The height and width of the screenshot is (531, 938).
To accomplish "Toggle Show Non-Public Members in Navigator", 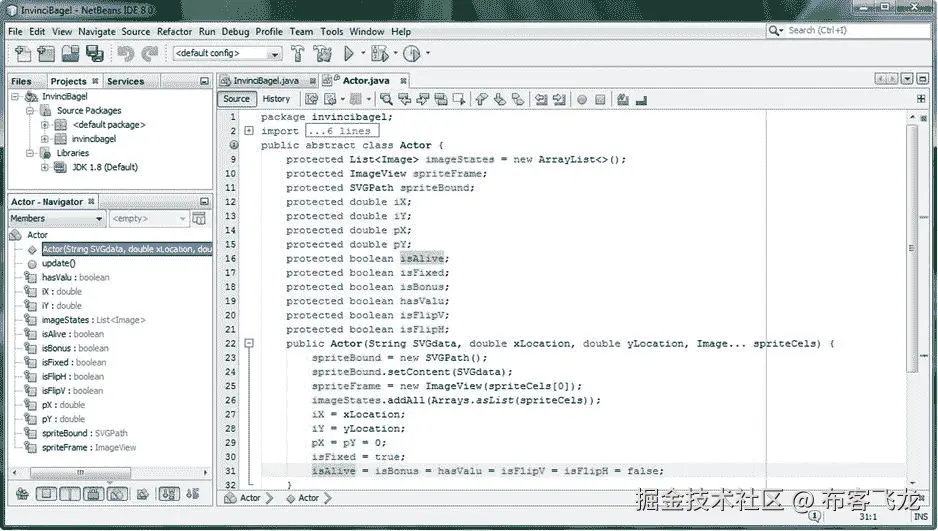I will coord(93,494).
